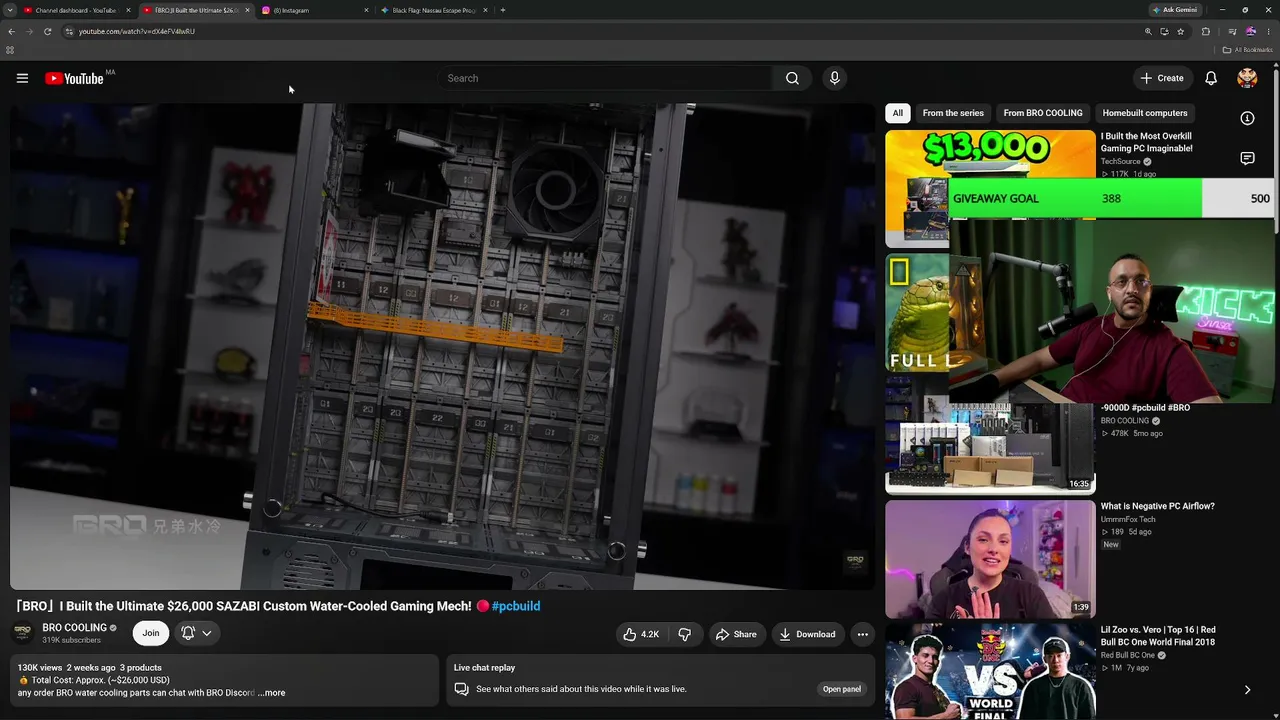Open 'Lil Zoo vs. Vero' video title

click(1158, 636)
